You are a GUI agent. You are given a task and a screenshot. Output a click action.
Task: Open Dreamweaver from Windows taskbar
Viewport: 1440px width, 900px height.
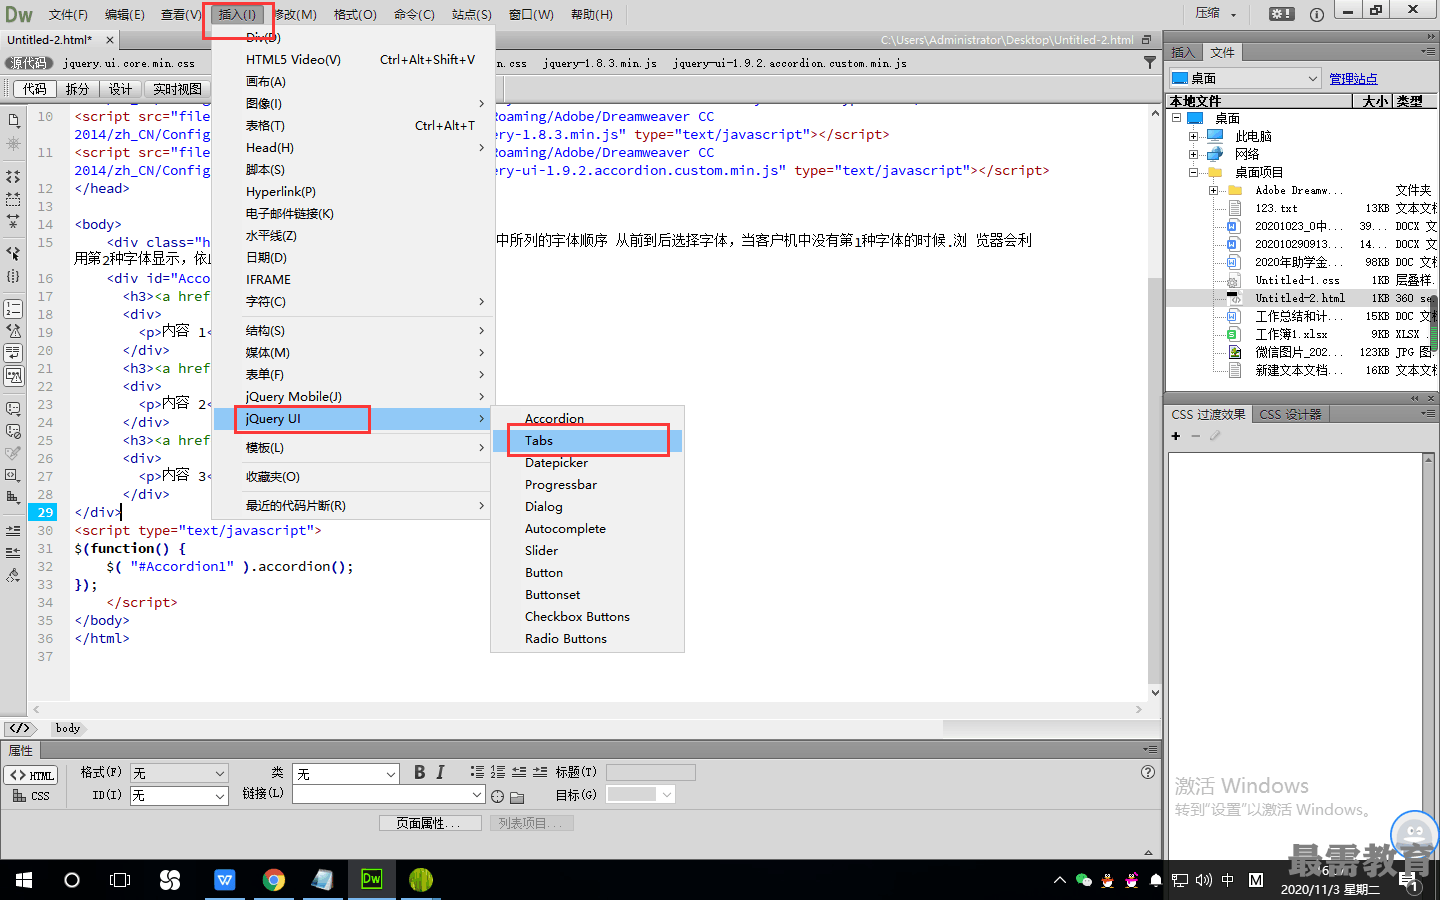tap(371, 879)
